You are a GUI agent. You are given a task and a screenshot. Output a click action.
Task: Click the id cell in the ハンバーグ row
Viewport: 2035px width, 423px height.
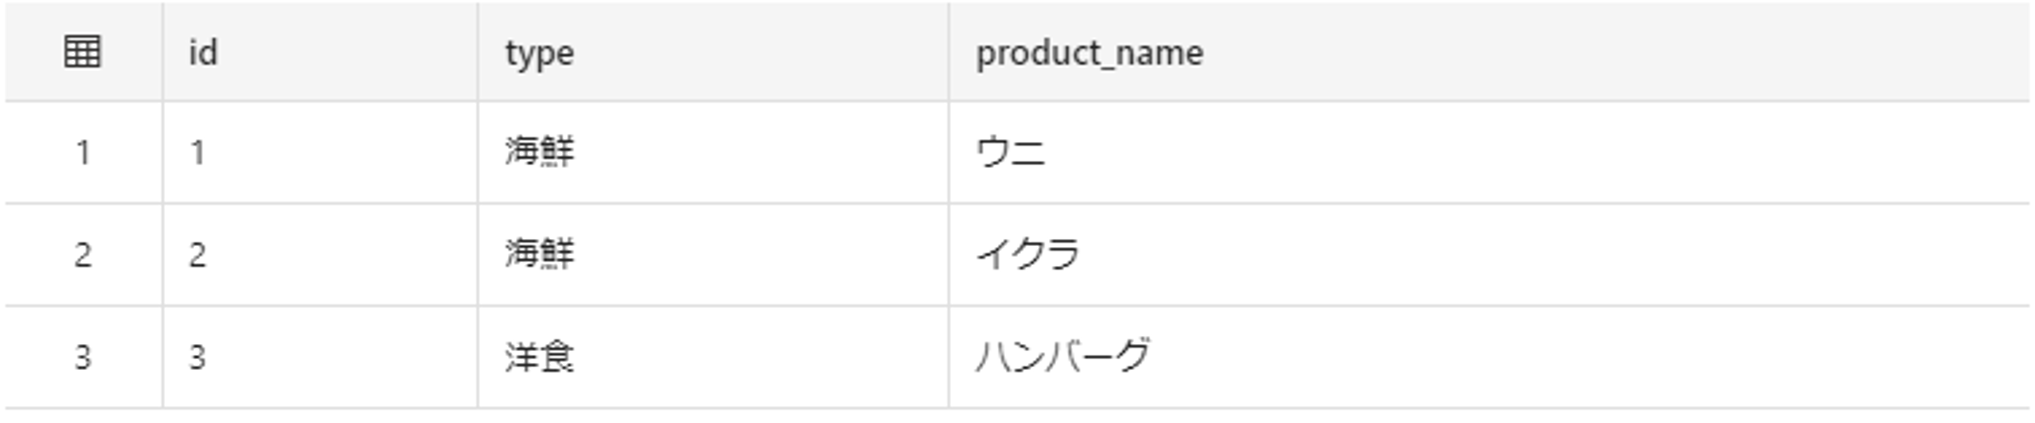pyautogui.click(x=198, y=357)
